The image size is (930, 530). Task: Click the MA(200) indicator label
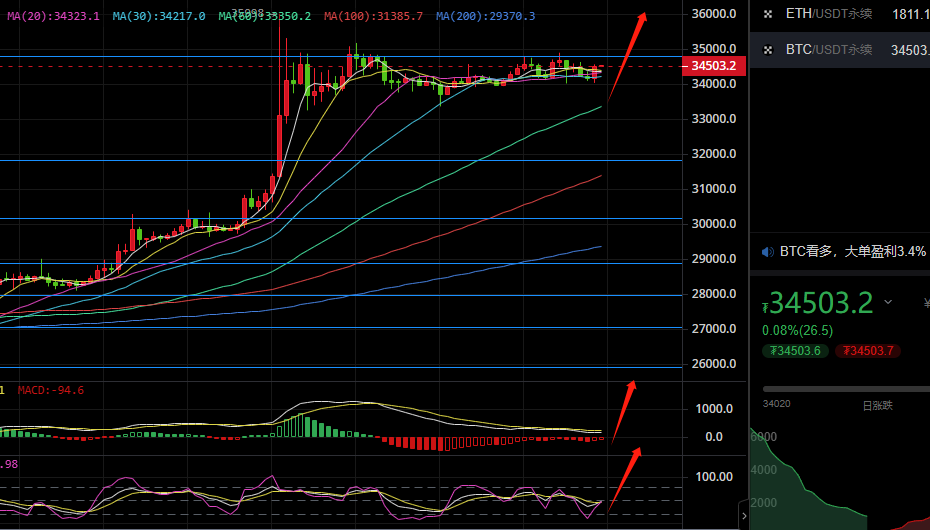click(x=486, y=17)
